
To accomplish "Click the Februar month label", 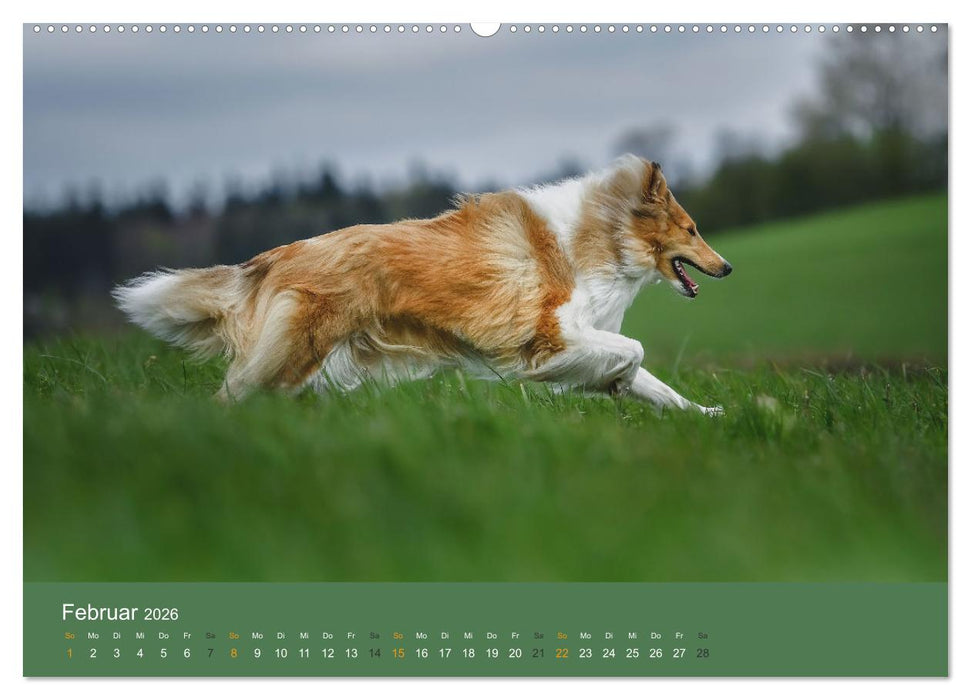I will [100, 612].
